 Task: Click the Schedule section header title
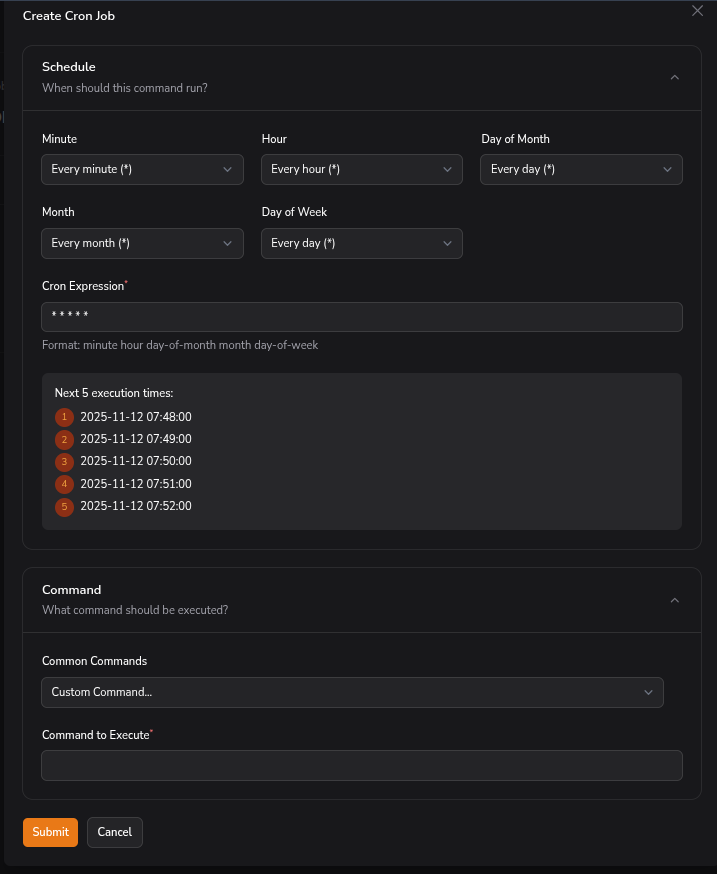point(69,67)
